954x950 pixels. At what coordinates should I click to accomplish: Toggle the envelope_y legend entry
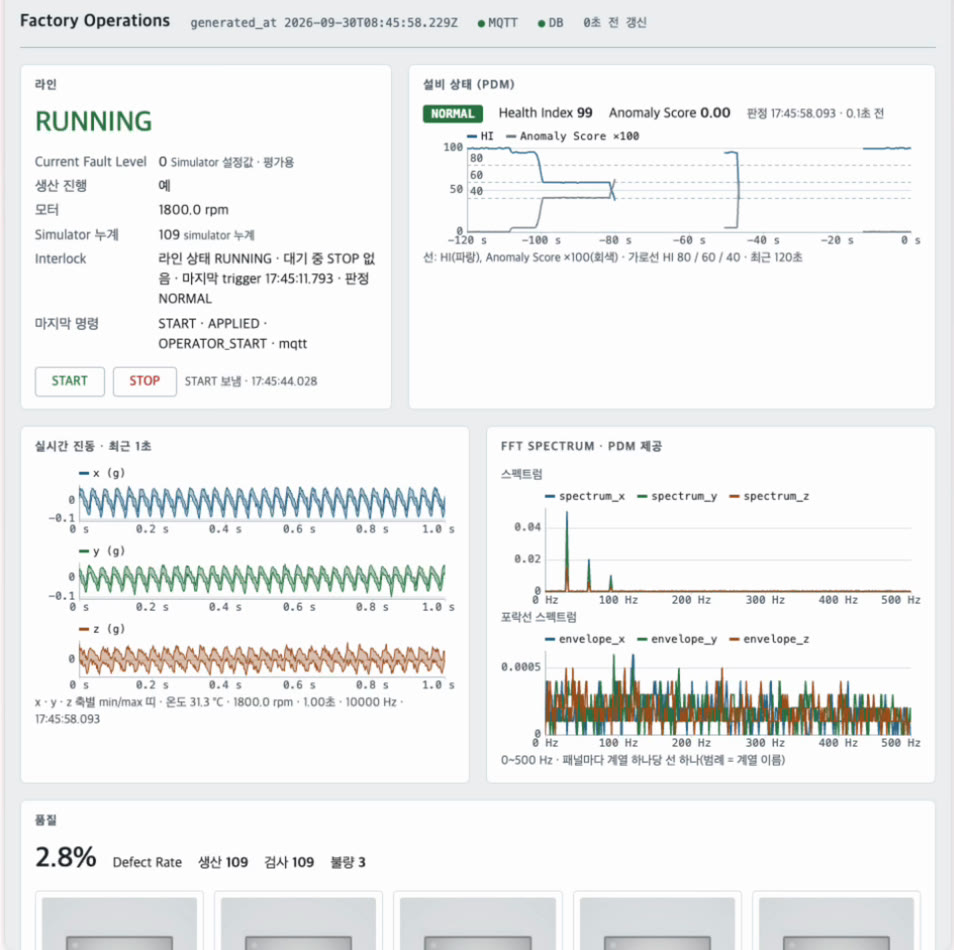pos(677,639)
